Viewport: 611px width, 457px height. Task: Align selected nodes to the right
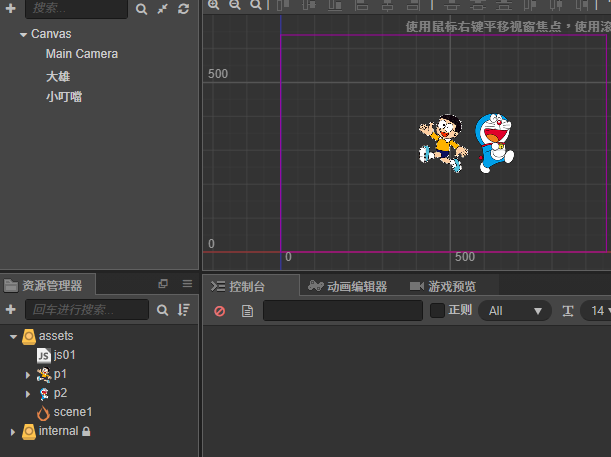[x=413, y=5]
